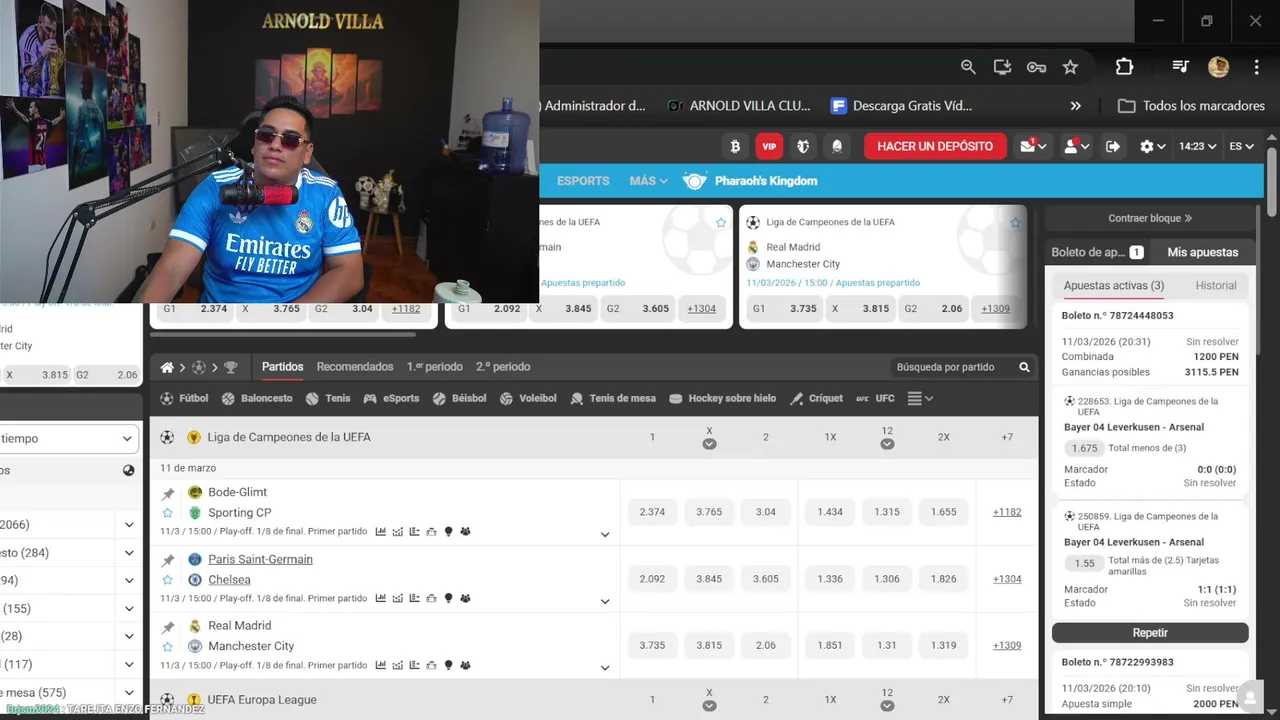Click the arrow-box icon next to settings gear

click(1113, 146)
